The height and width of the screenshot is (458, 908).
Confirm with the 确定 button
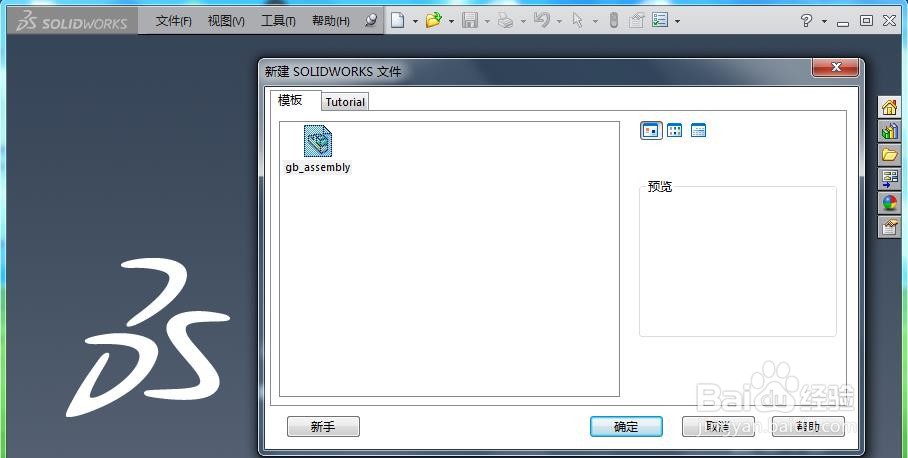tap(626, 427)
